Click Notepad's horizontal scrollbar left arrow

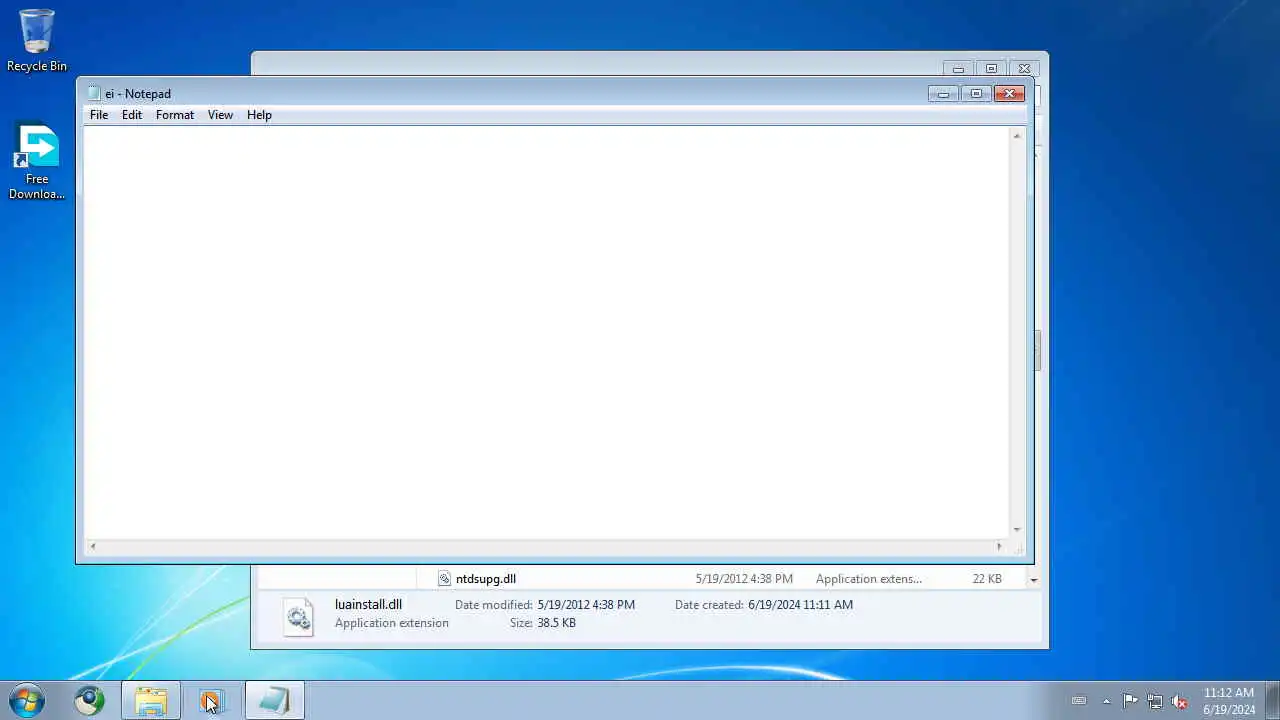(x=92, y=546)
